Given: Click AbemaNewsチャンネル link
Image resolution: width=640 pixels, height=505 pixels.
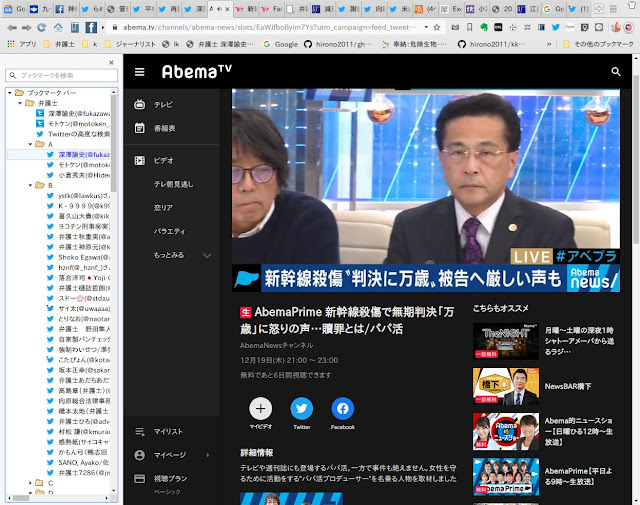Looking at the screenshot, I should point(276,345).
